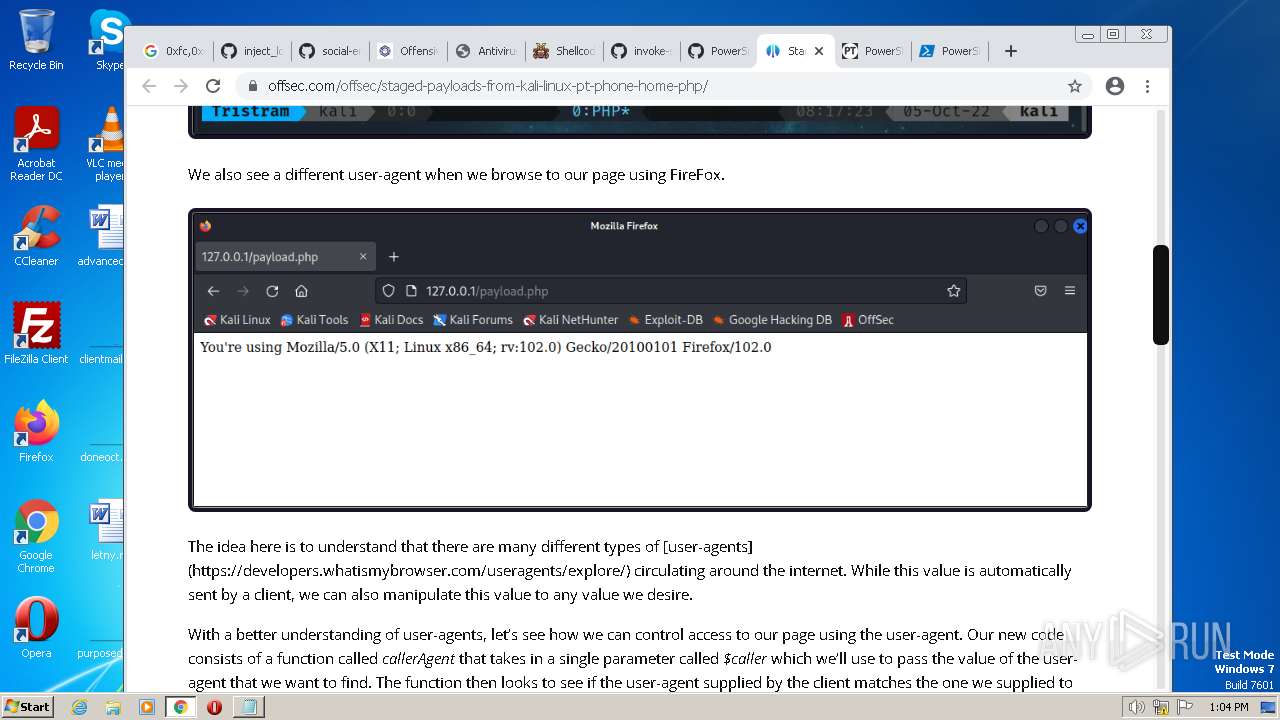
Task: Click the embedded Firefox screenshot image
Action: pyautogui.click(x=640, y=360)
